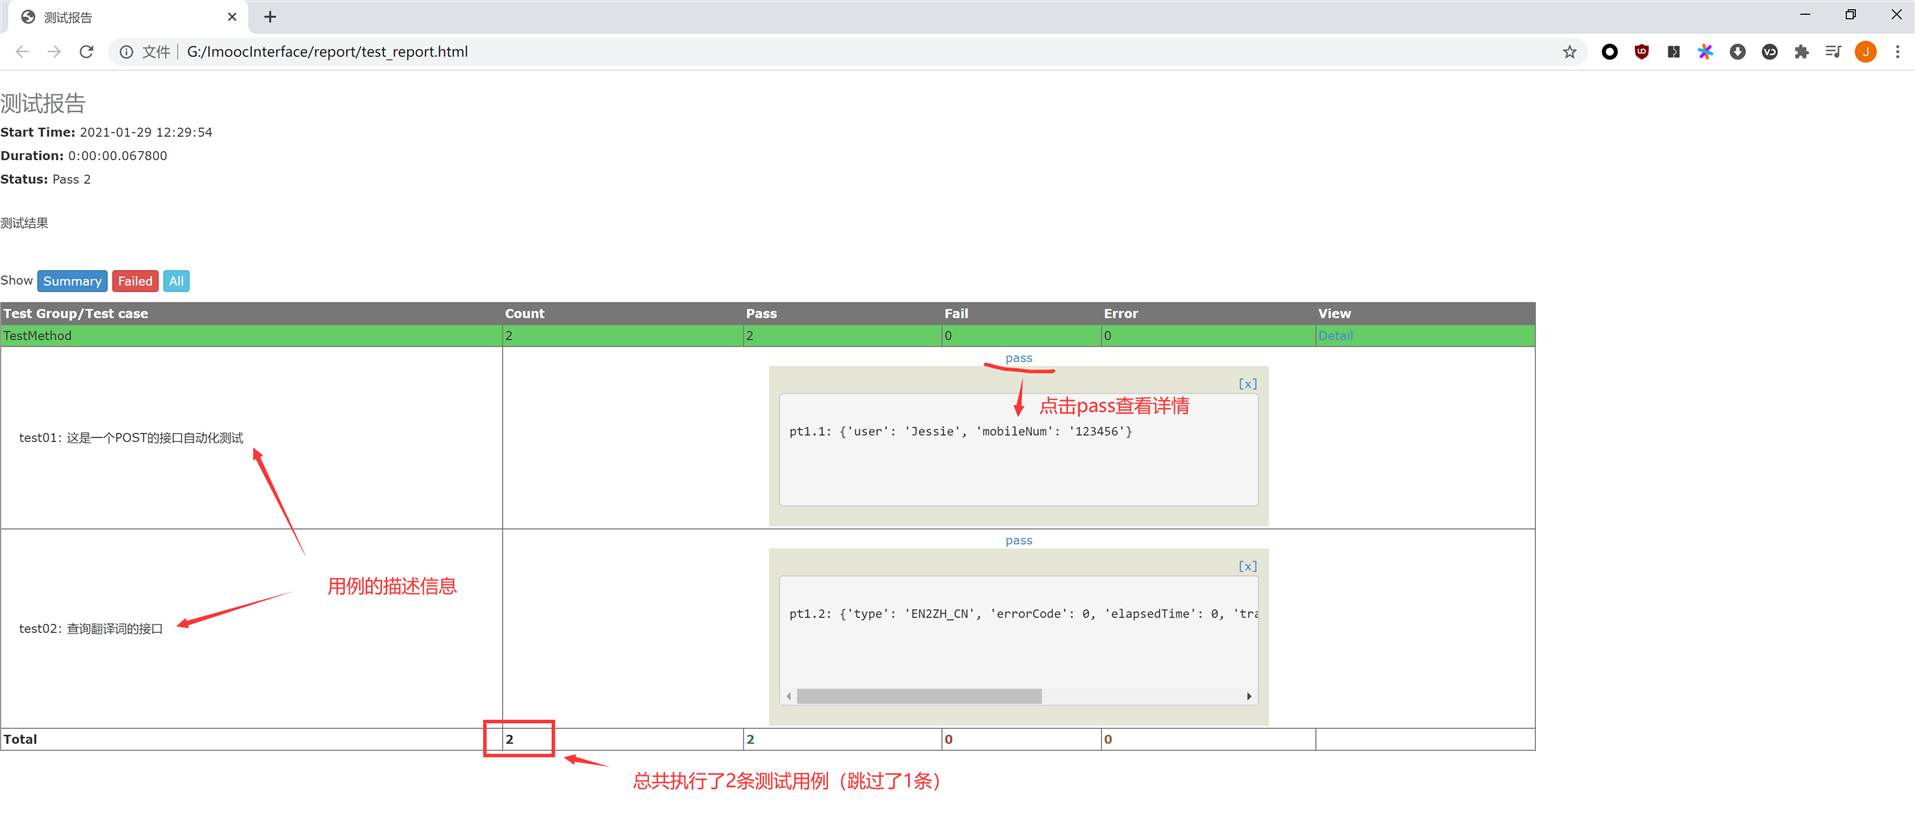The image size is (1915, 817).
Task: Click the Pass column header
Action: [761, 314]
